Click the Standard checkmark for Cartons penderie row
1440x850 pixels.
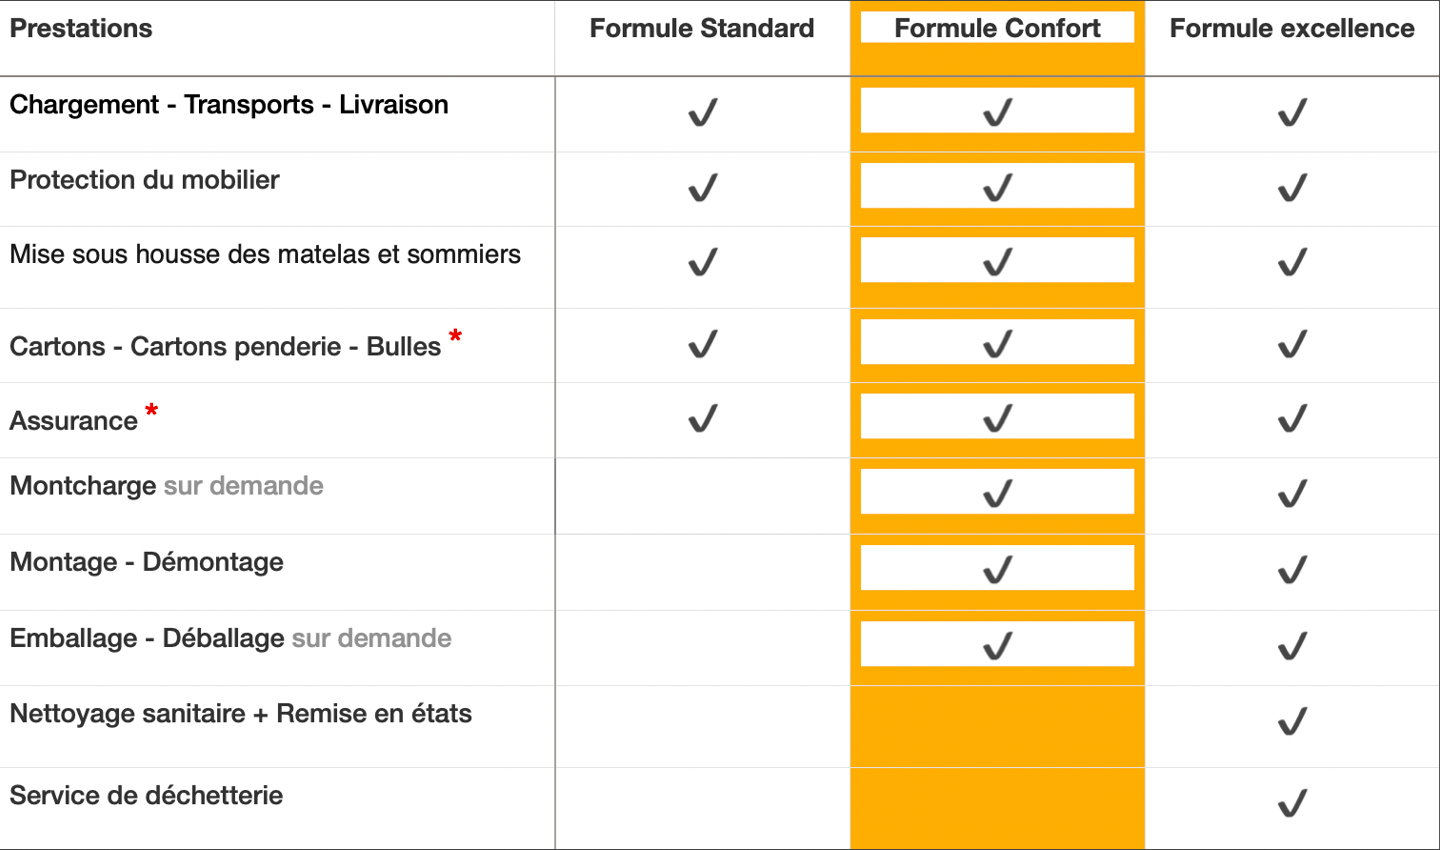(703, 344)
